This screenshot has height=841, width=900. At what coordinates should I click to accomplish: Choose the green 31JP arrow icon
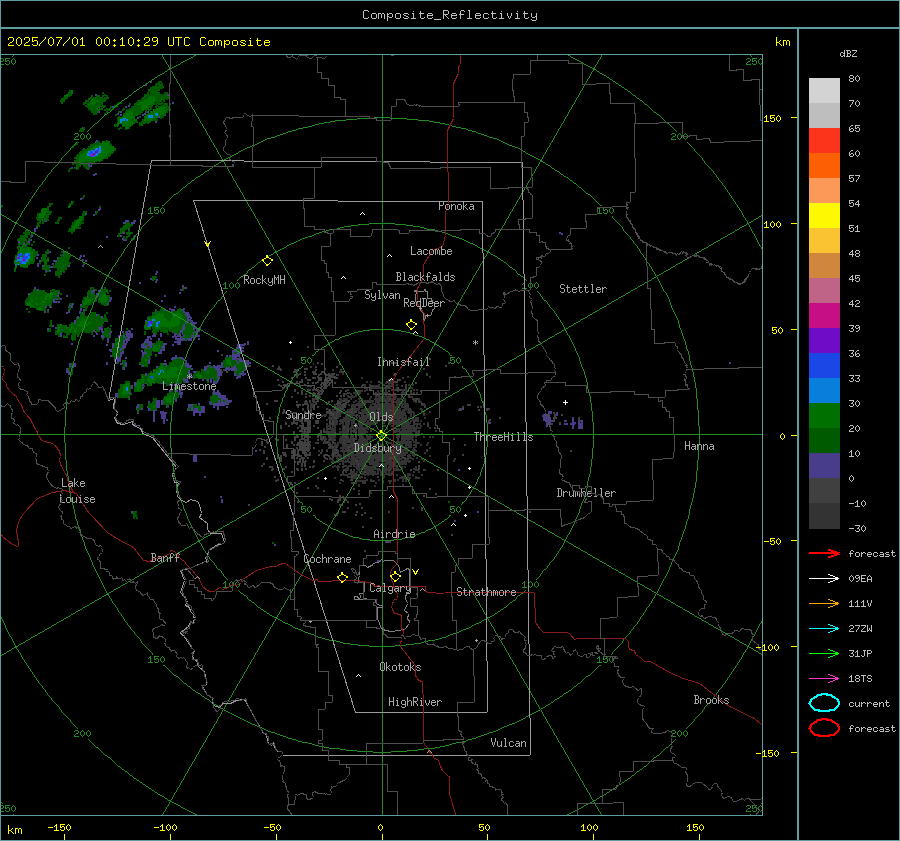pos(824,653)
